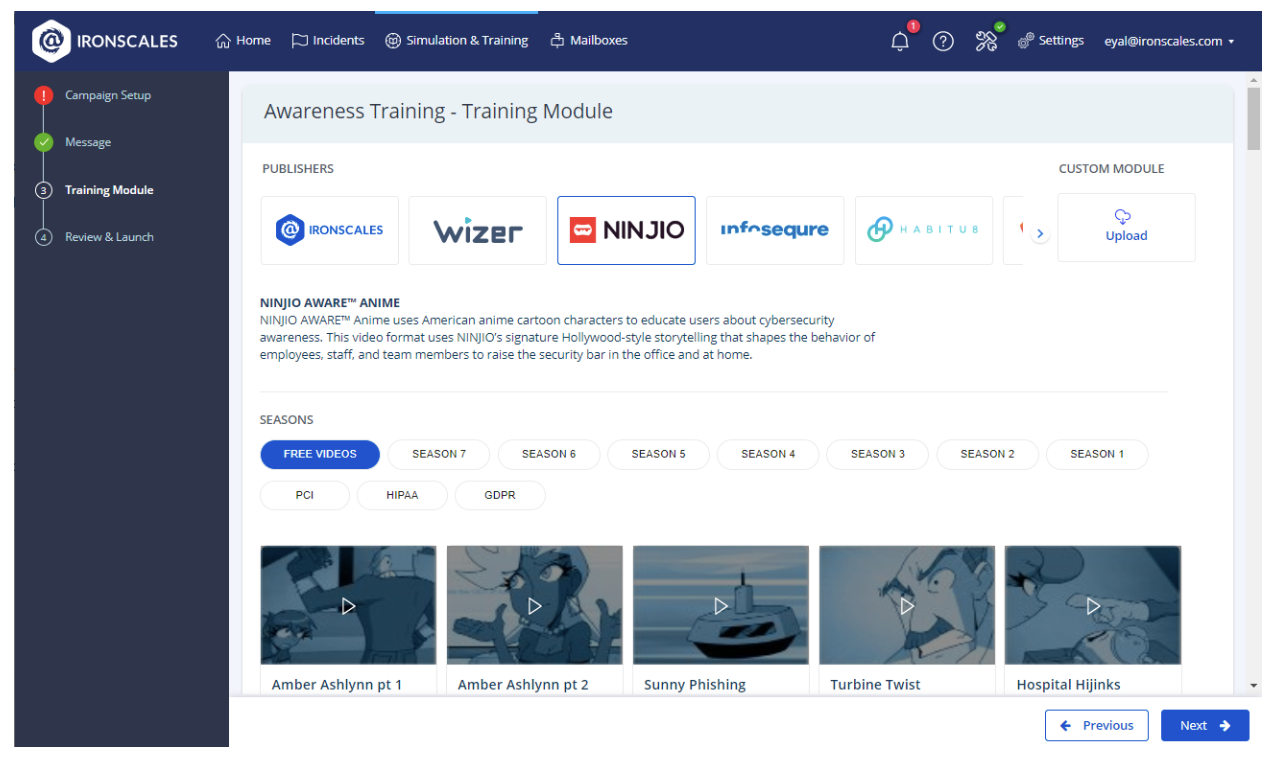Click the IRONSCALES logo in top-left
1278x768 pixels.
click(105, 41)
